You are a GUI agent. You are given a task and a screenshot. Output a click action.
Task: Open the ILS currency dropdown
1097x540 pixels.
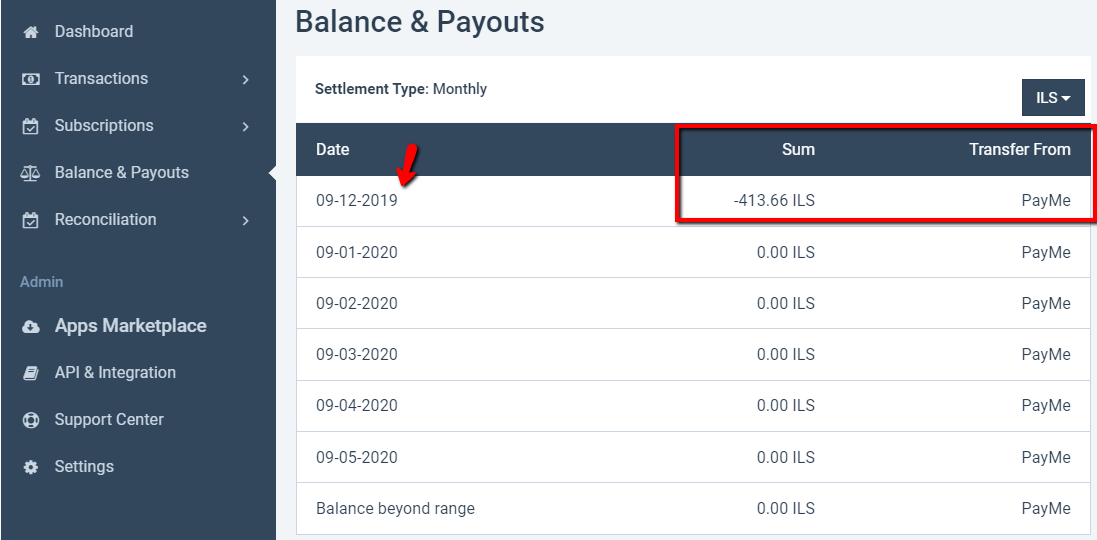tap(1053, 98)
